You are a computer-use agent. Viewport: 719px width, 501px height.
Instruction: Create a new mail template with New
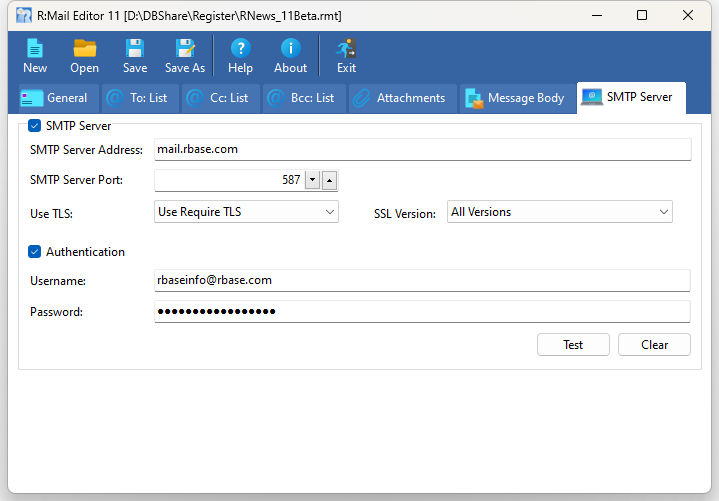point(35,56)
